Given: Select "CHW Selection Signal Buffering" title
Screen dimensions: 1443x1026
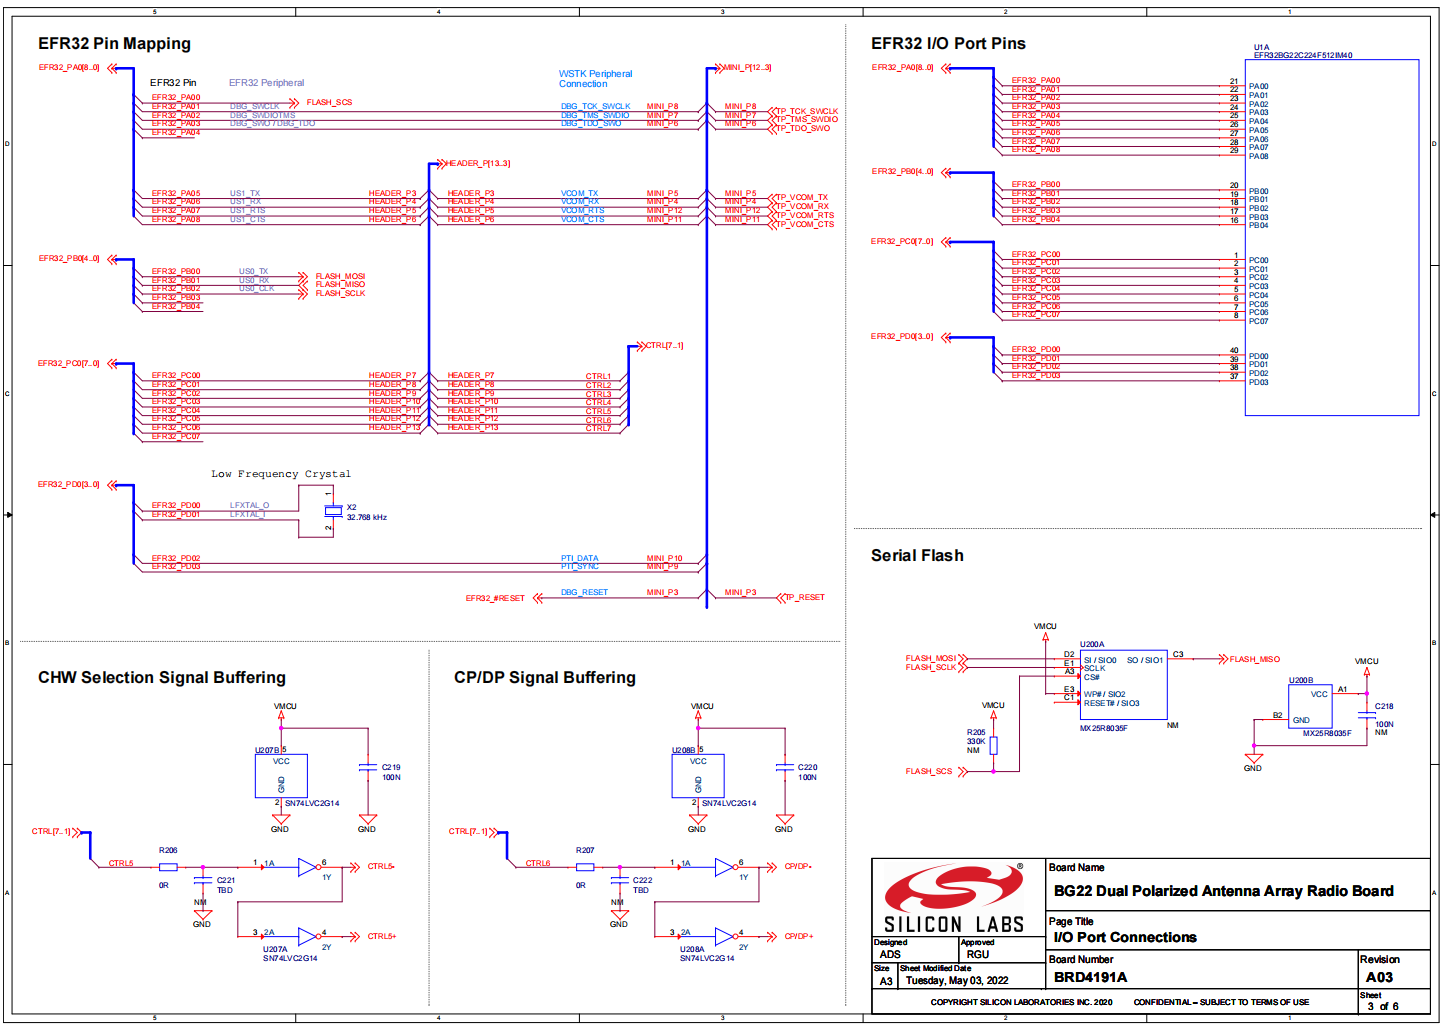Looking at the screenshot, I should [x=162, y=678].
